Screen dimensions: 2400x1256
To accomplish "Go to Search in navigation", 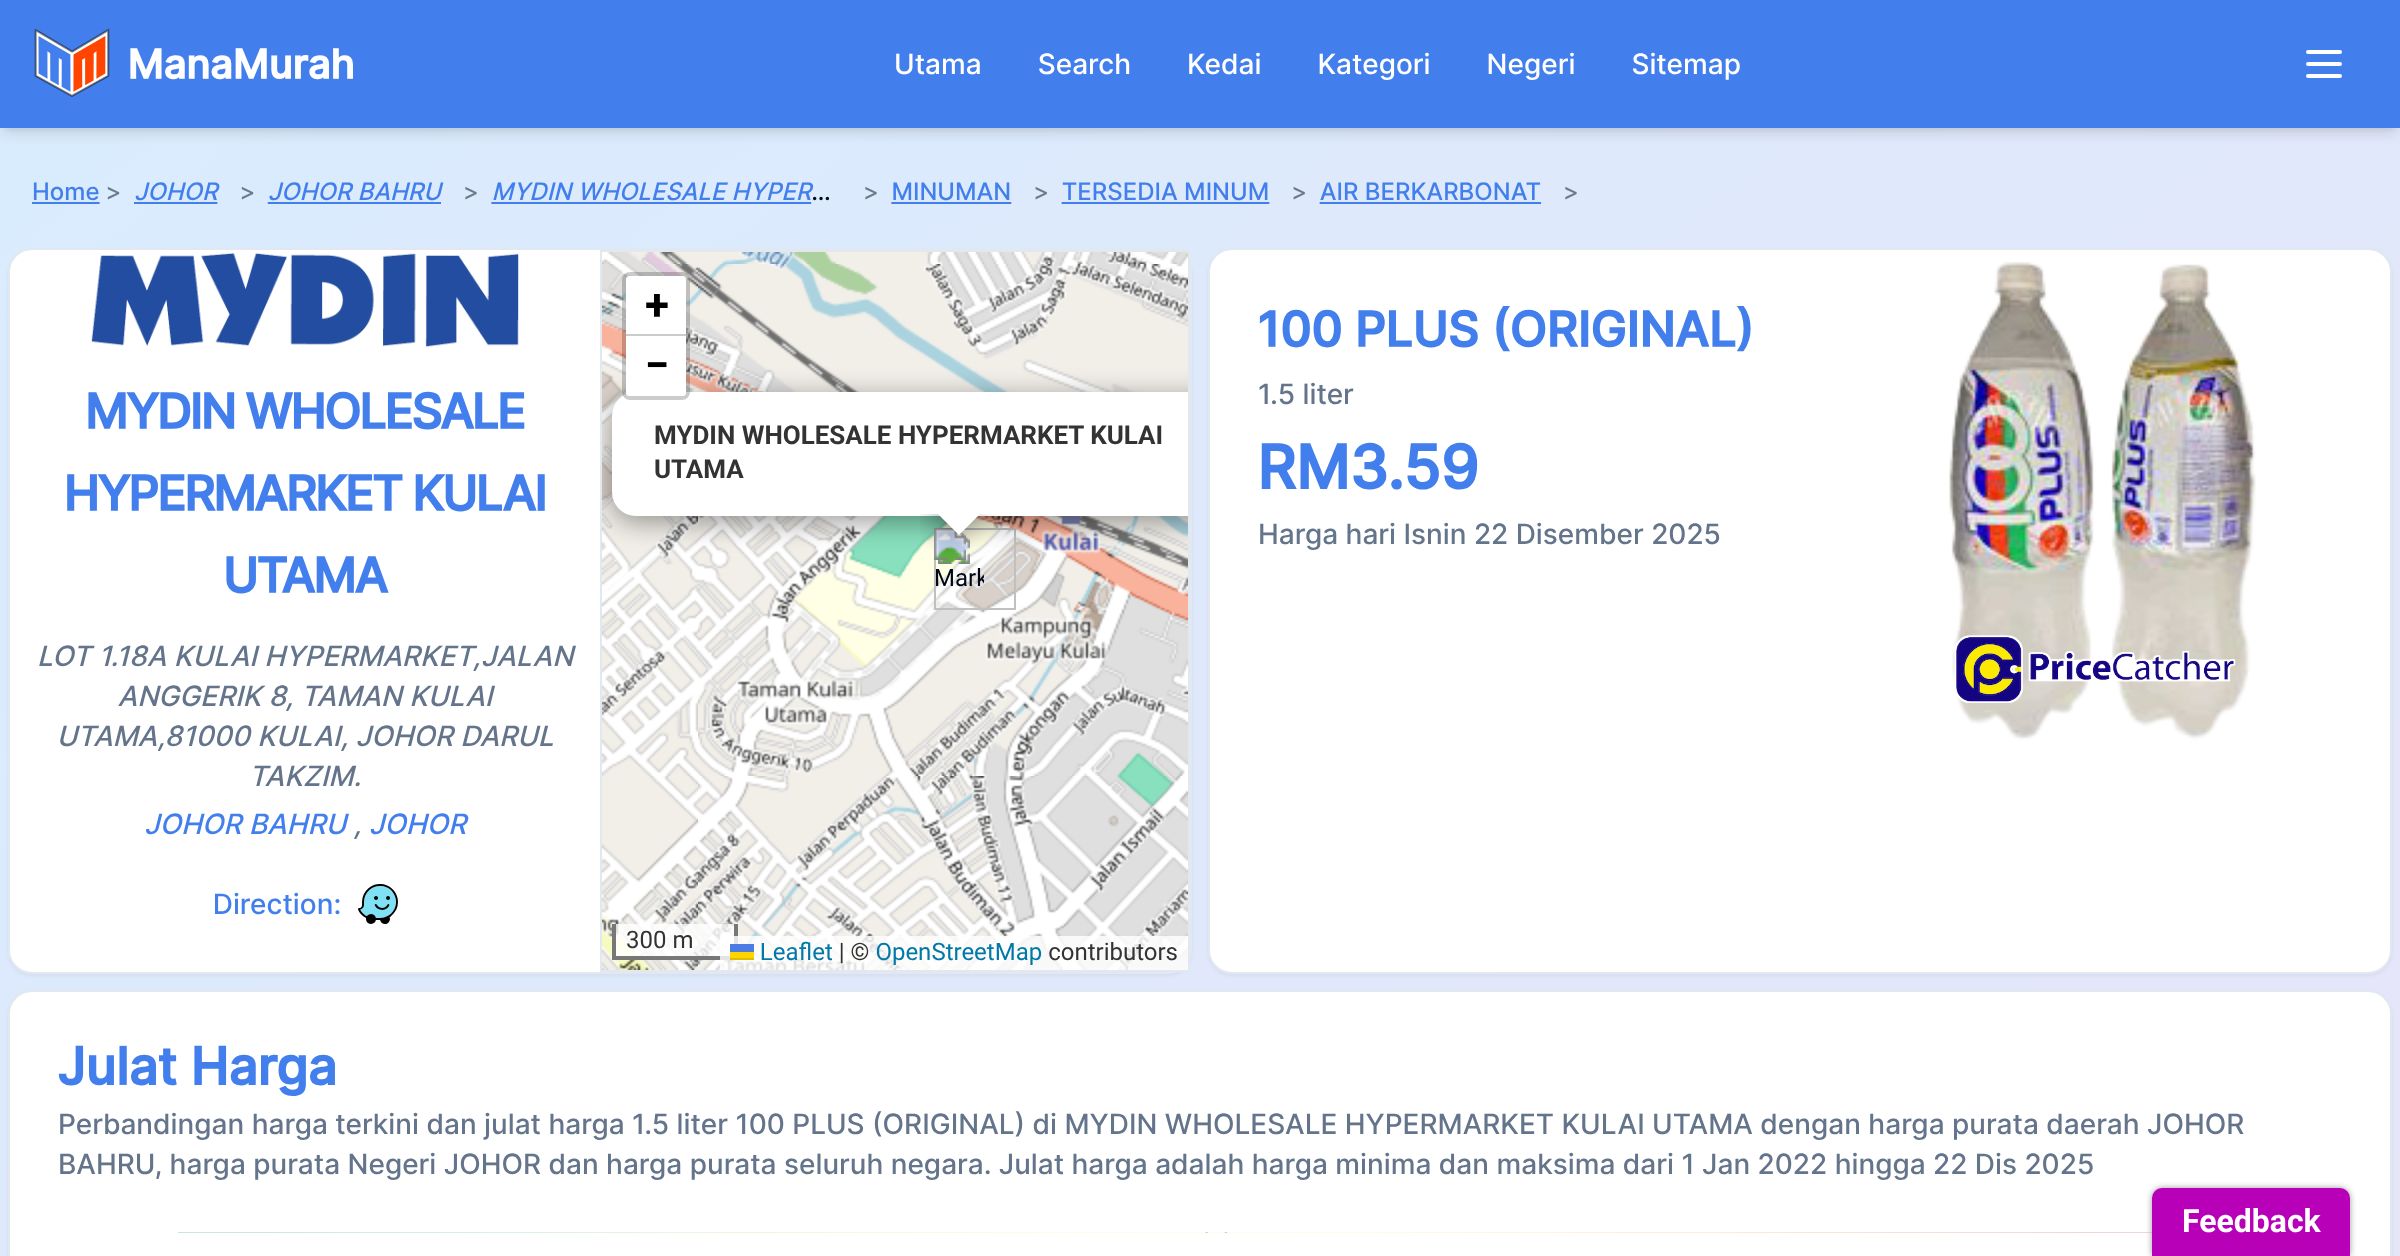I will click(1083, 64).
